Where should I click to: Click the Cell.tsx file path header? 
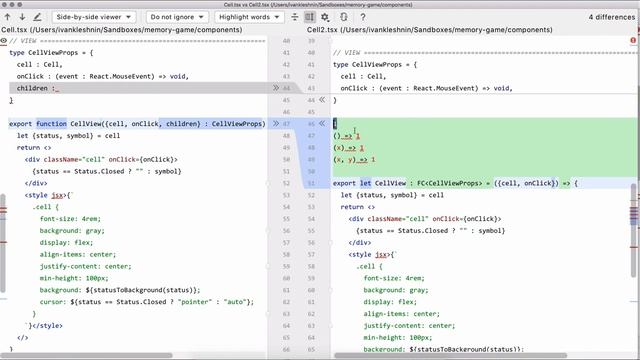click(x=122, y=30)
